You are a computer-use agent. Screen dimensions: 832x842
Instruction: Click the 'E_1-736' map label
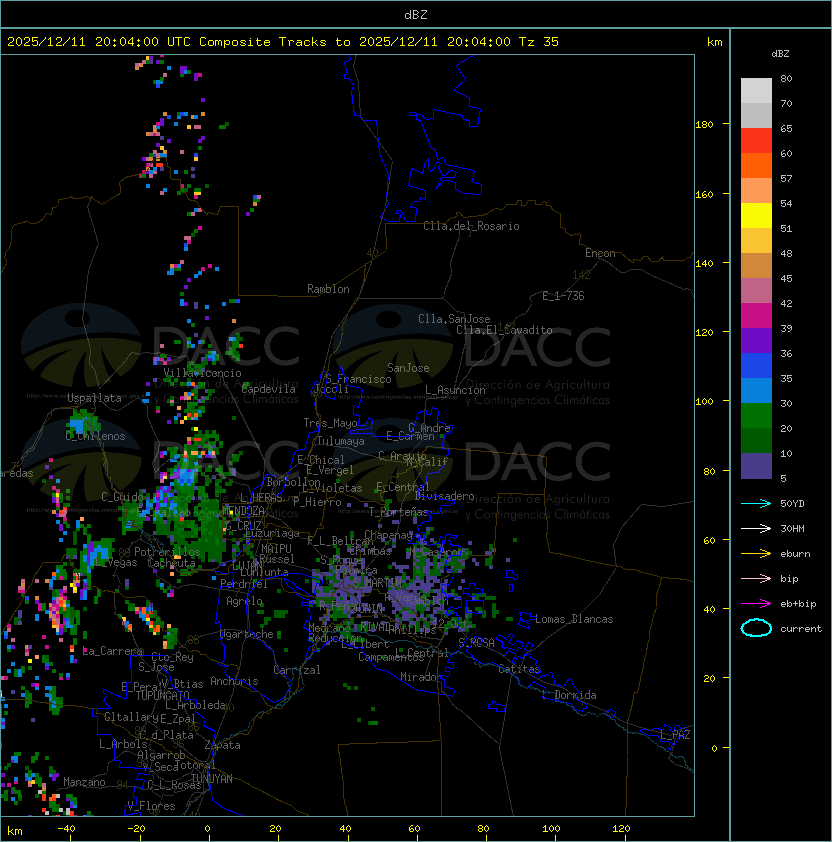563,296
